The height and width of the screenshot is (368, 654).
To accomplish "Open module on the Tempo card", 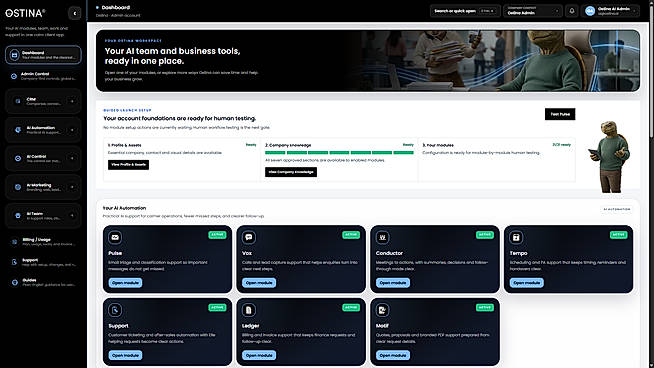I will click(x=526, y=283).
